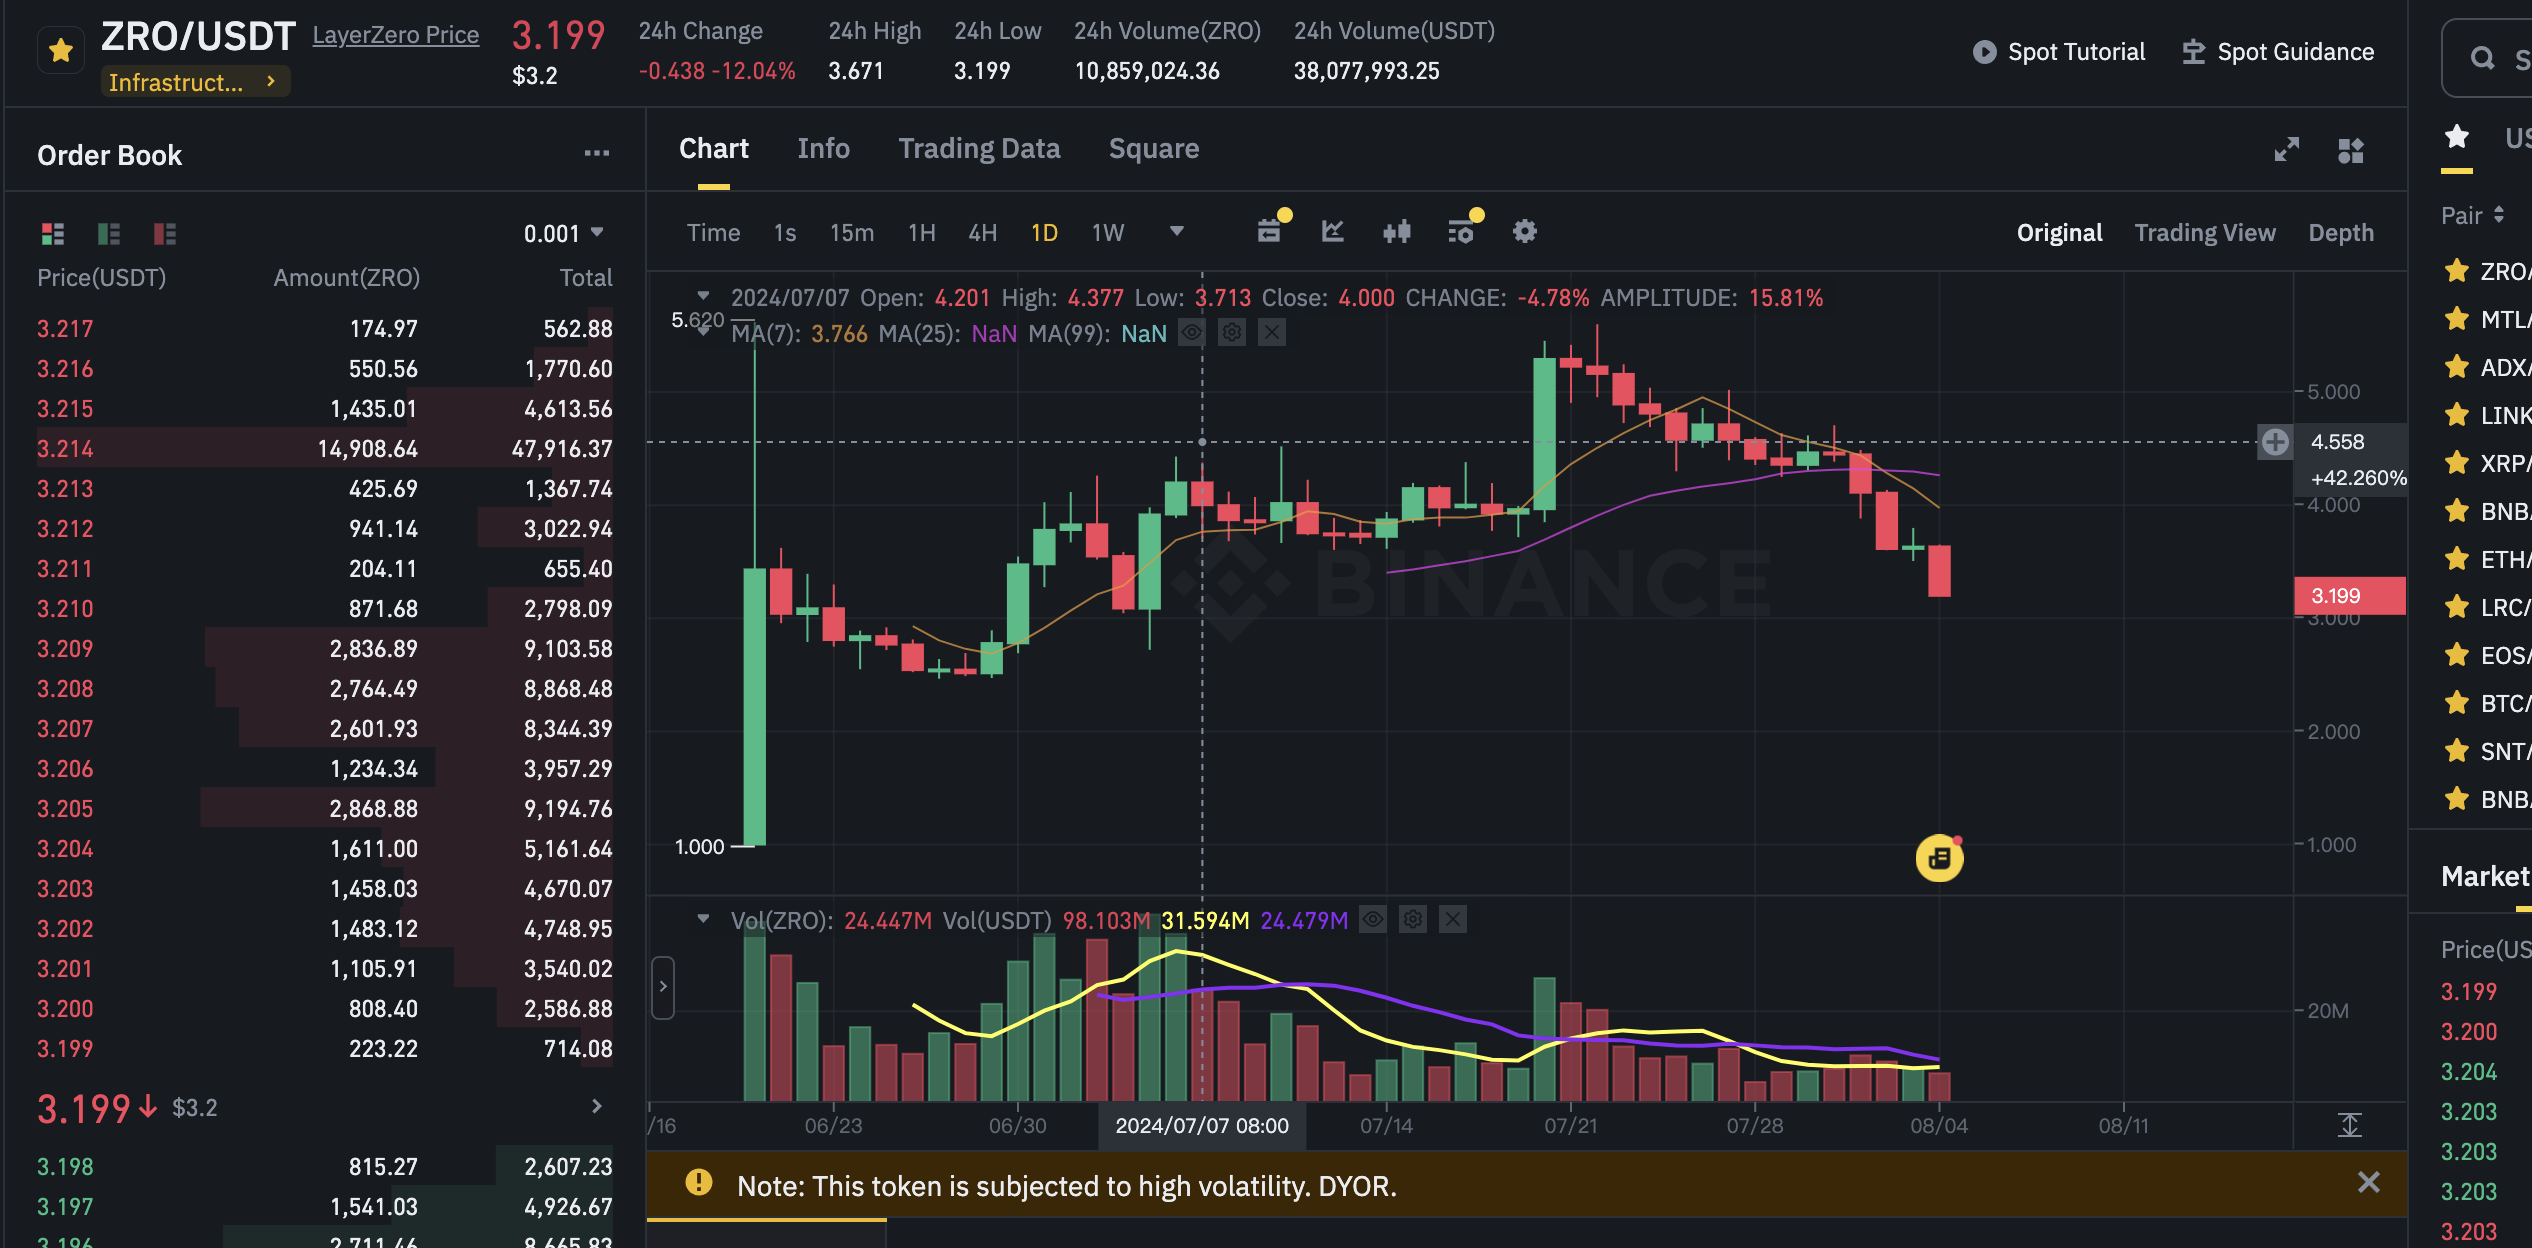Unfavorite the LINK pair star in list
Viewport: 2532px width, 1248px height.
pos(2457,415)
